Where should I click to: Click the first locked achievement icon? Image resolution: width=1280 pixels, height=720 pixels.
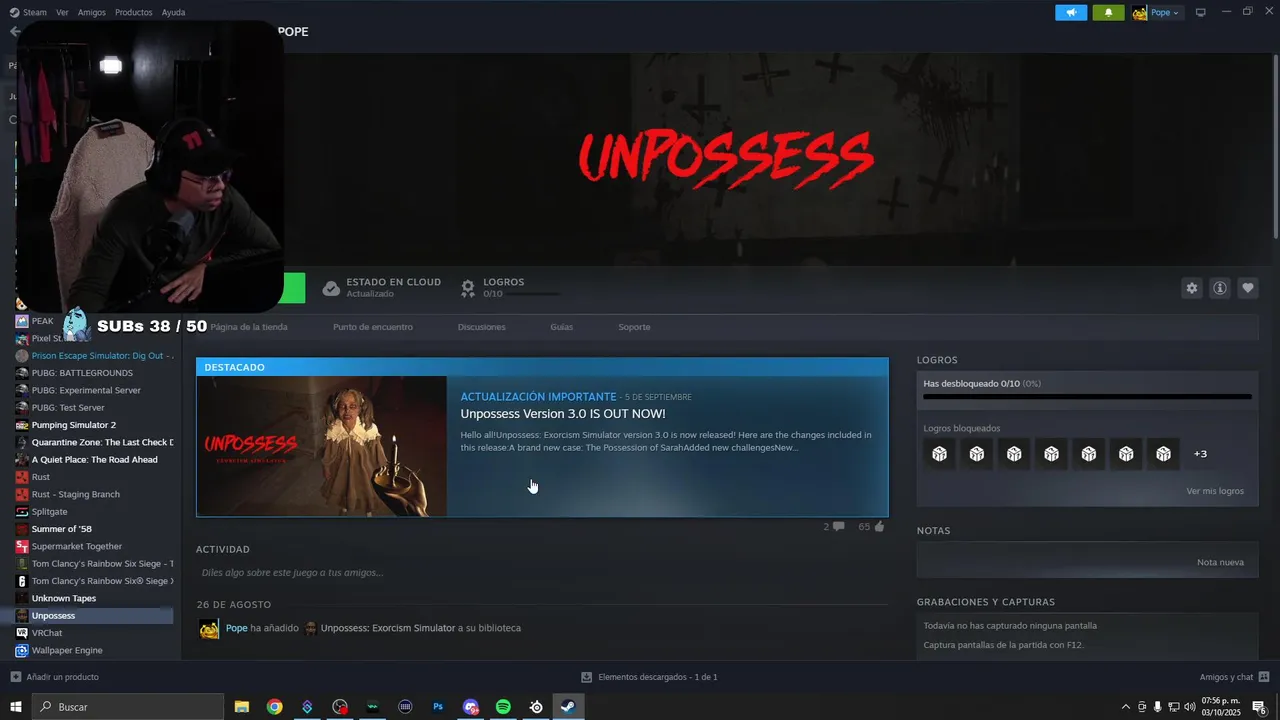(939, 454)
